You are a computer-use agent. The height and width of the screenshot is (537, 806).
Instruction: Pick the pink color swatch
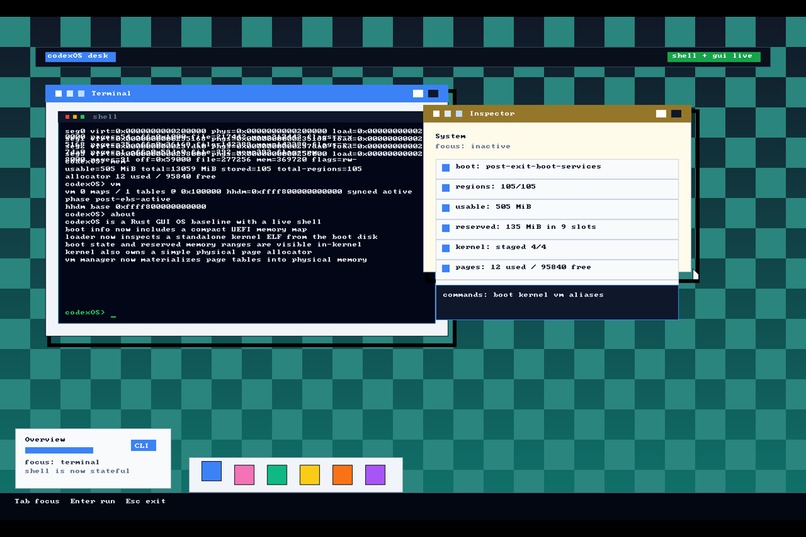click(x=244, y=475)
